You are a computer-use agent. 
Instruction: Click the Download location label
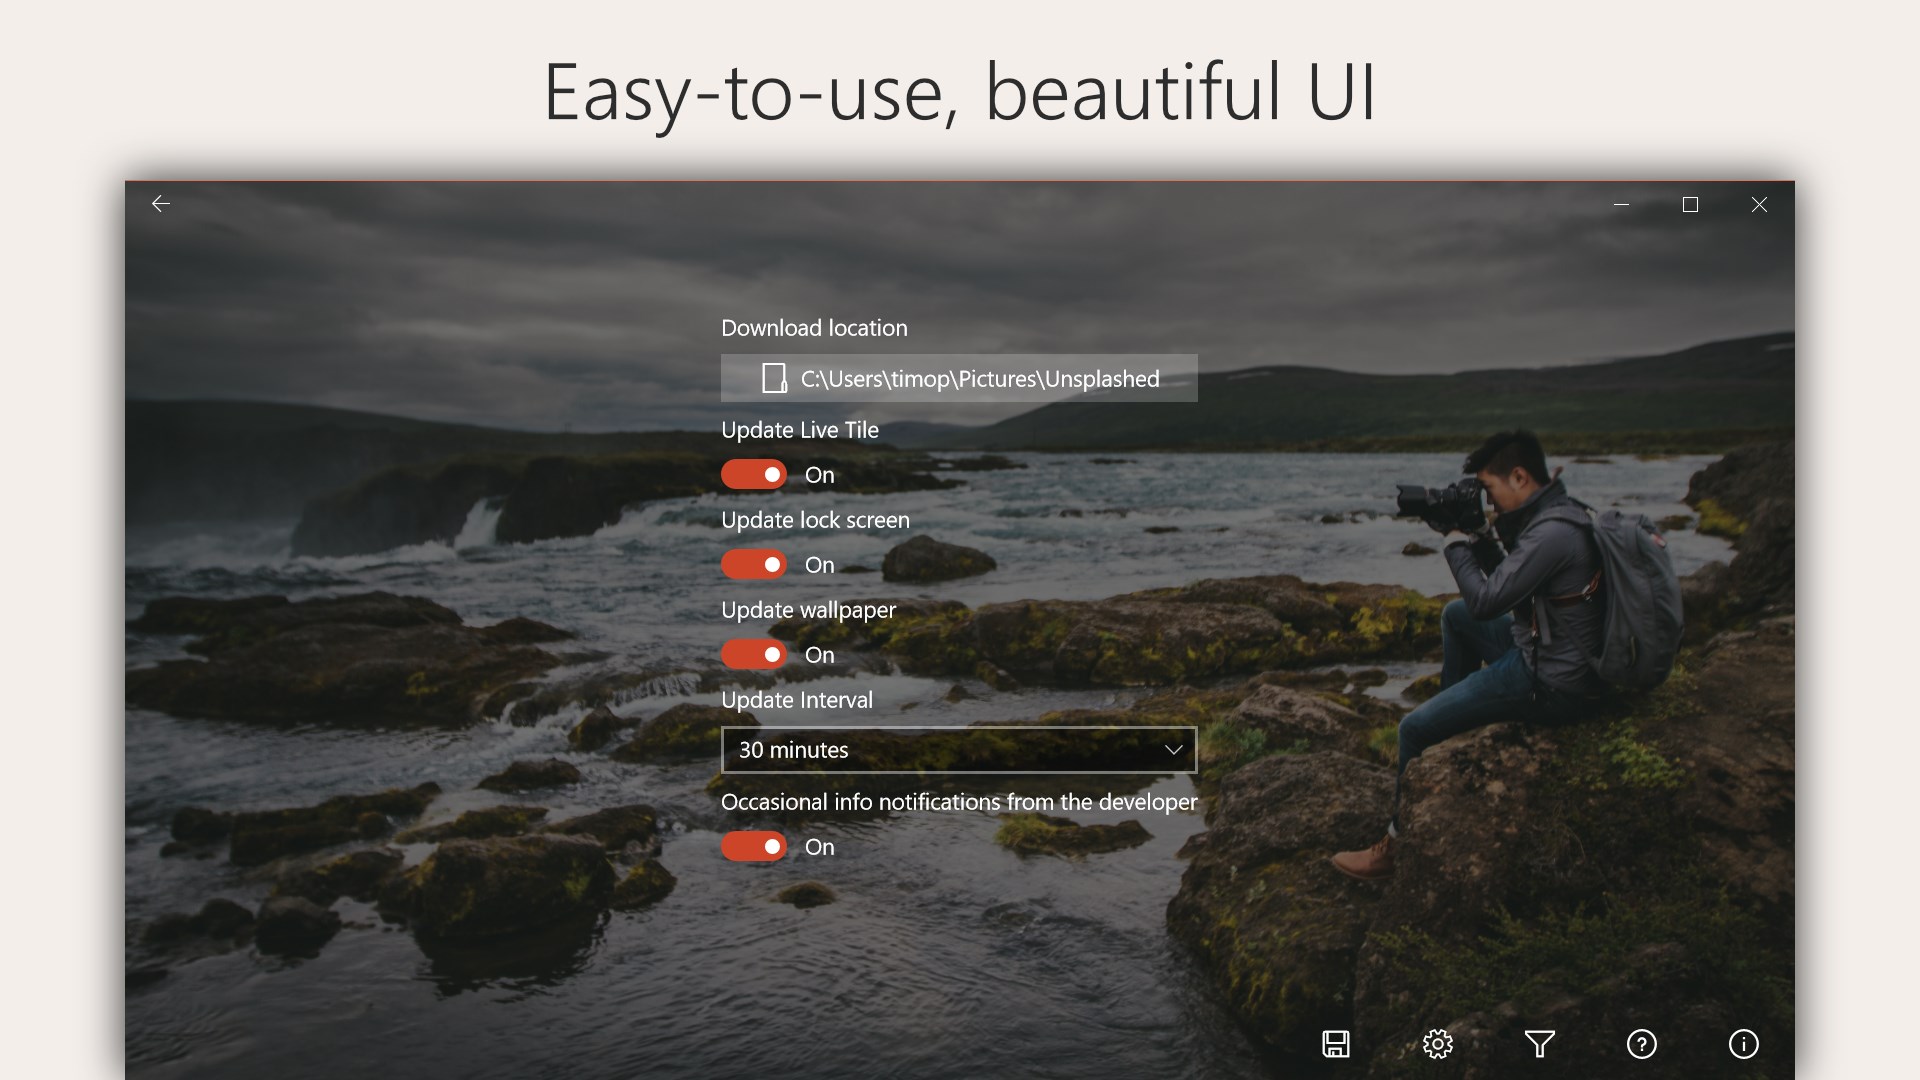(814, 328)
